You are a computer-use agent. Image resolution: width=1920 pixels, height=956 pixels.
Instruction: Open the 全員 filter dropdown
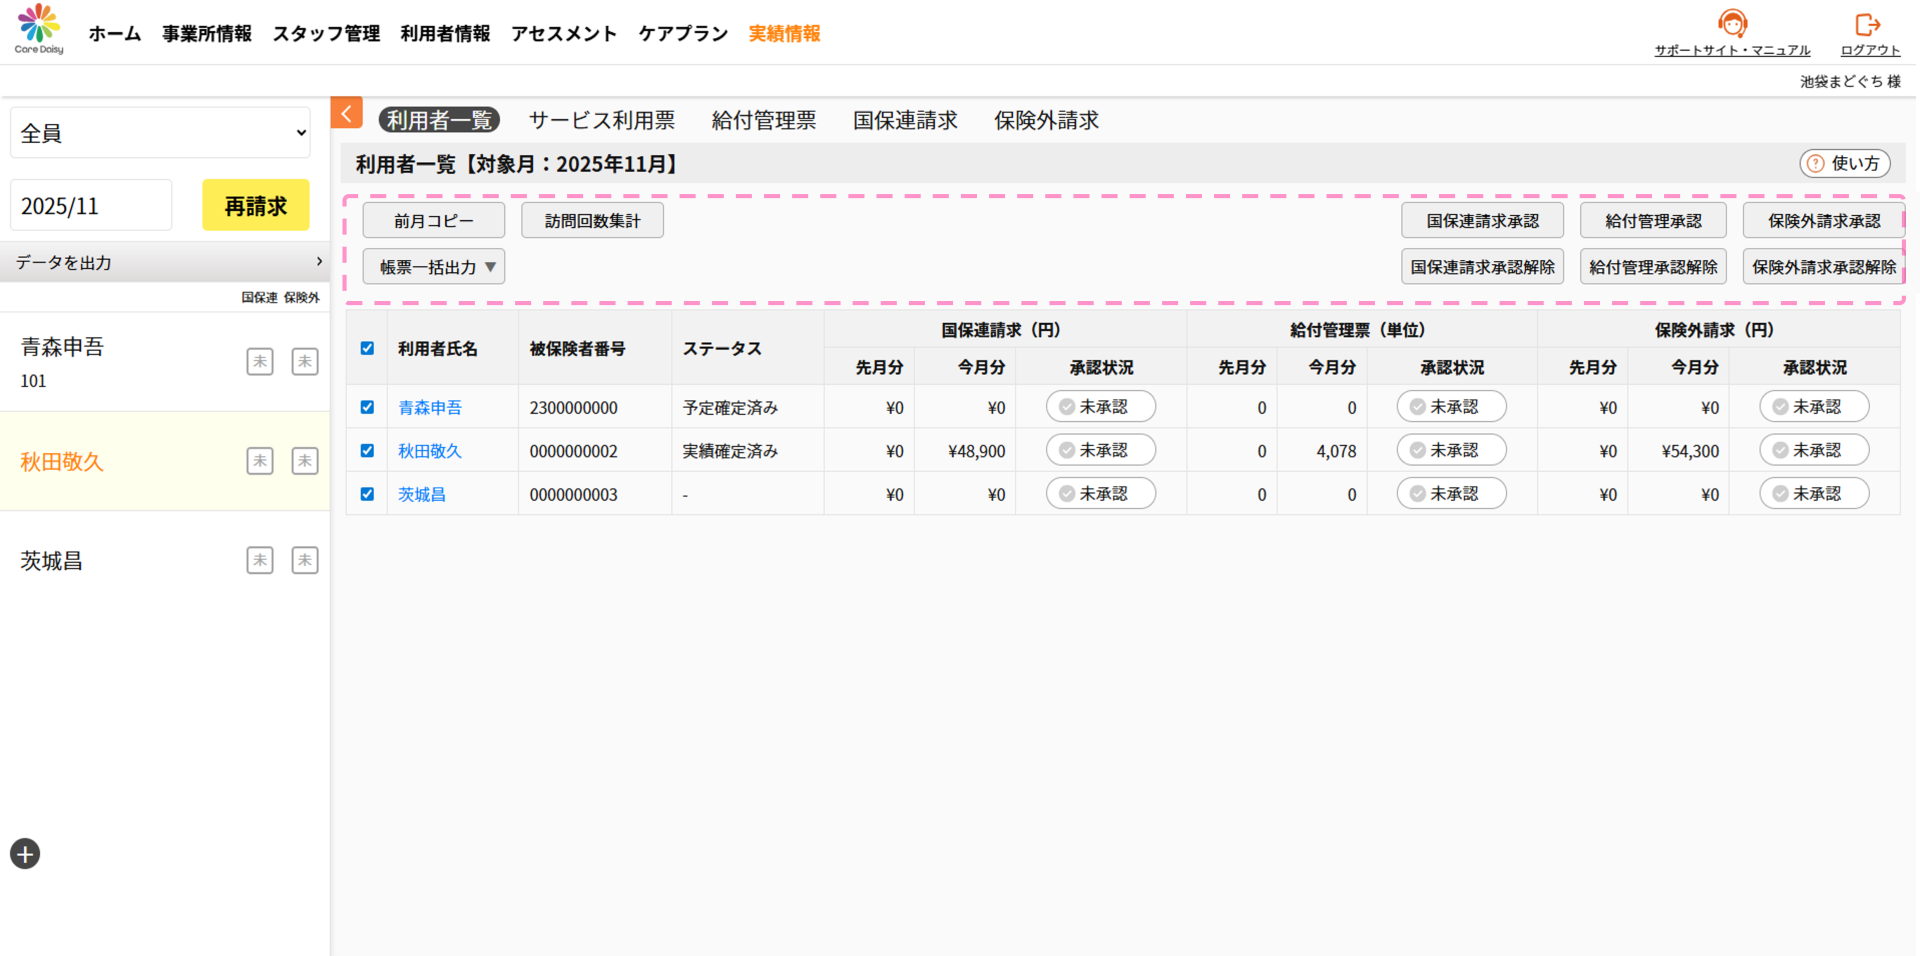click(160, 133)
